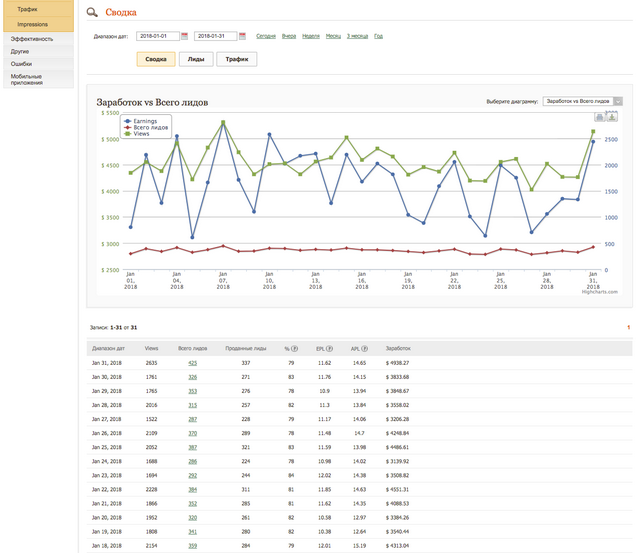The height and width of the screenshot is (553, 640).
Task: Click the start date input field
Action: (x=157, y=36)
